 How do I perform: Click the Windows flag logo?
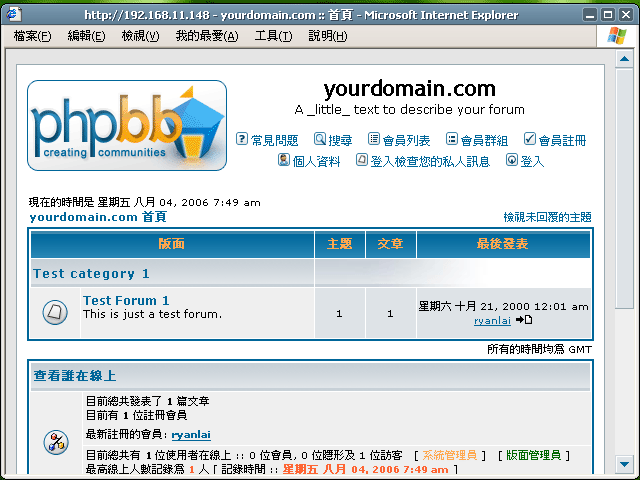pos(616,36)
